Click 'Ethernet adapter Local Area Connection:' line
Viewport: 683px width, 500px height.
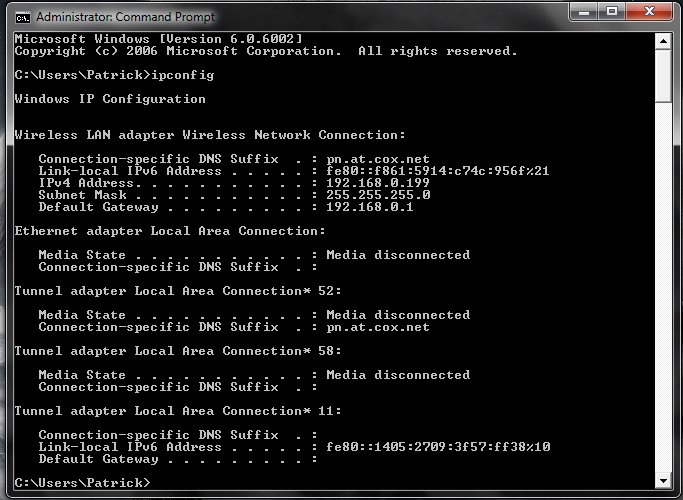[170, 230]
